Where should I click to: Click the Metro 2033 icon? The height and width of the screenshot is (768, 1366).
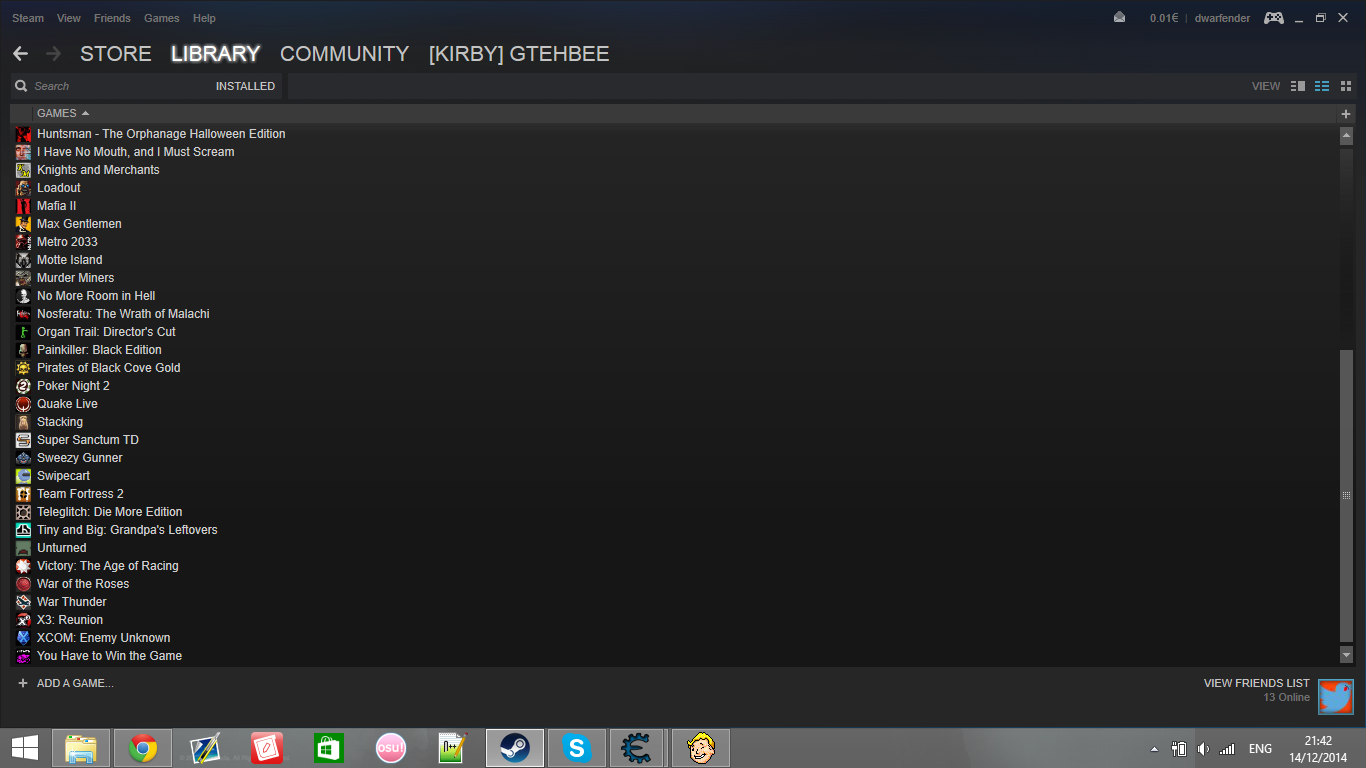tap(23, 242)
